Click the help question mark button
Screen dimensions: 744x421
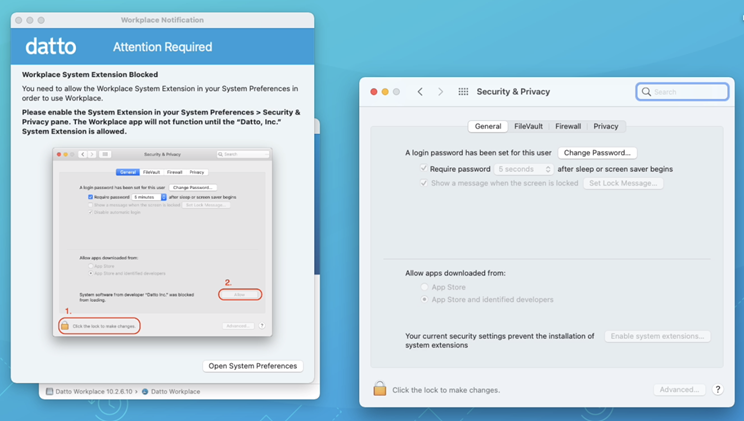click(718, 389)
